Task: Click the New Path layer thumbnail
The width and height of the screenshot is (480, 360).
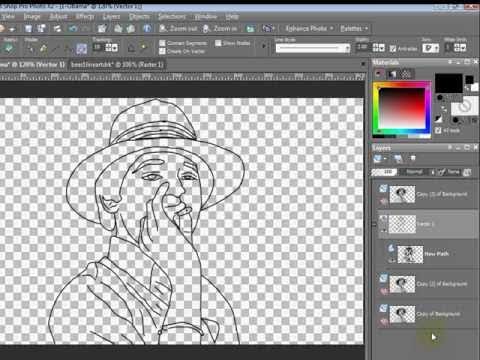Action: (x=410, y=255)
